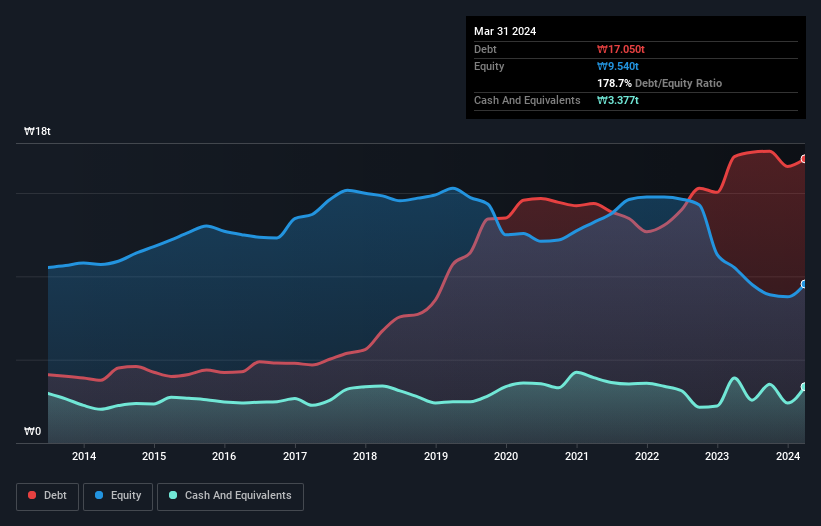
Task: Select the 2018 x-axis label
Action: (x=365, y=456)
